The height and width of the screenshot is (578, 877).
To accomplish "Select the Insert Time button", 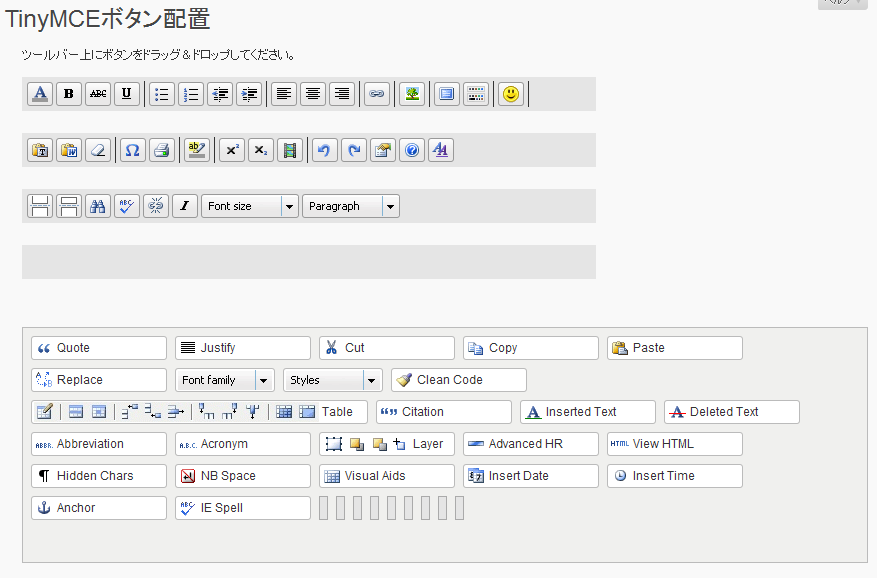I will (675, 476).
